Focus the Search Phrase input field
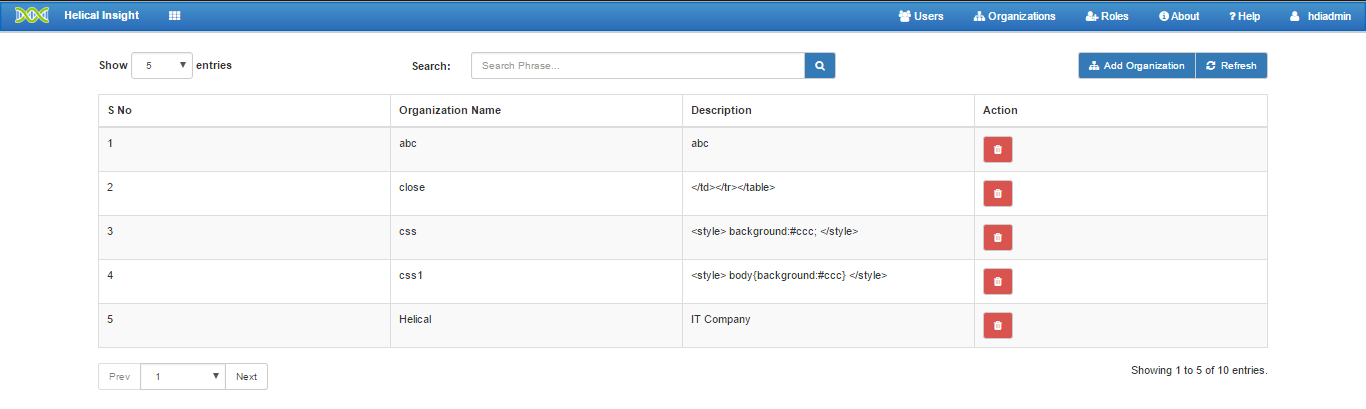The height and width of the screenshot is (409, 1366). pyautogui.click(x=638, y=65)
